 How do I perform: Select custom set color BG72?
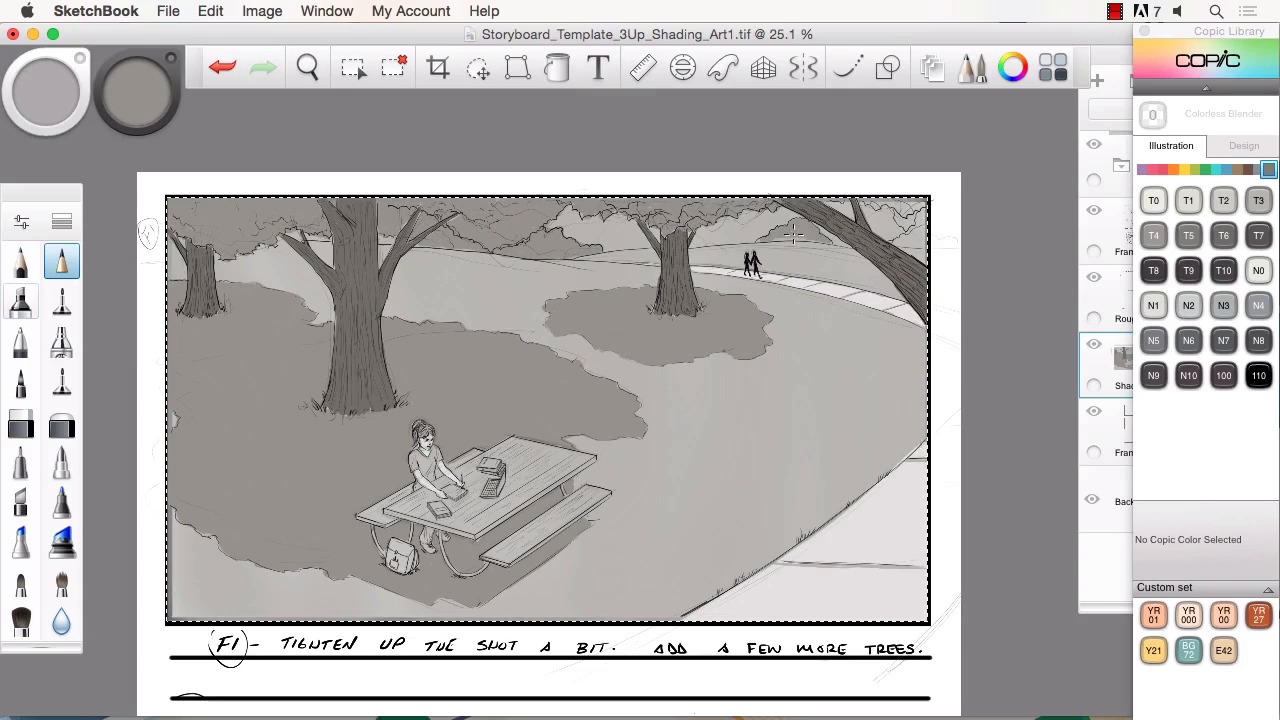(x=1188, y=651)
